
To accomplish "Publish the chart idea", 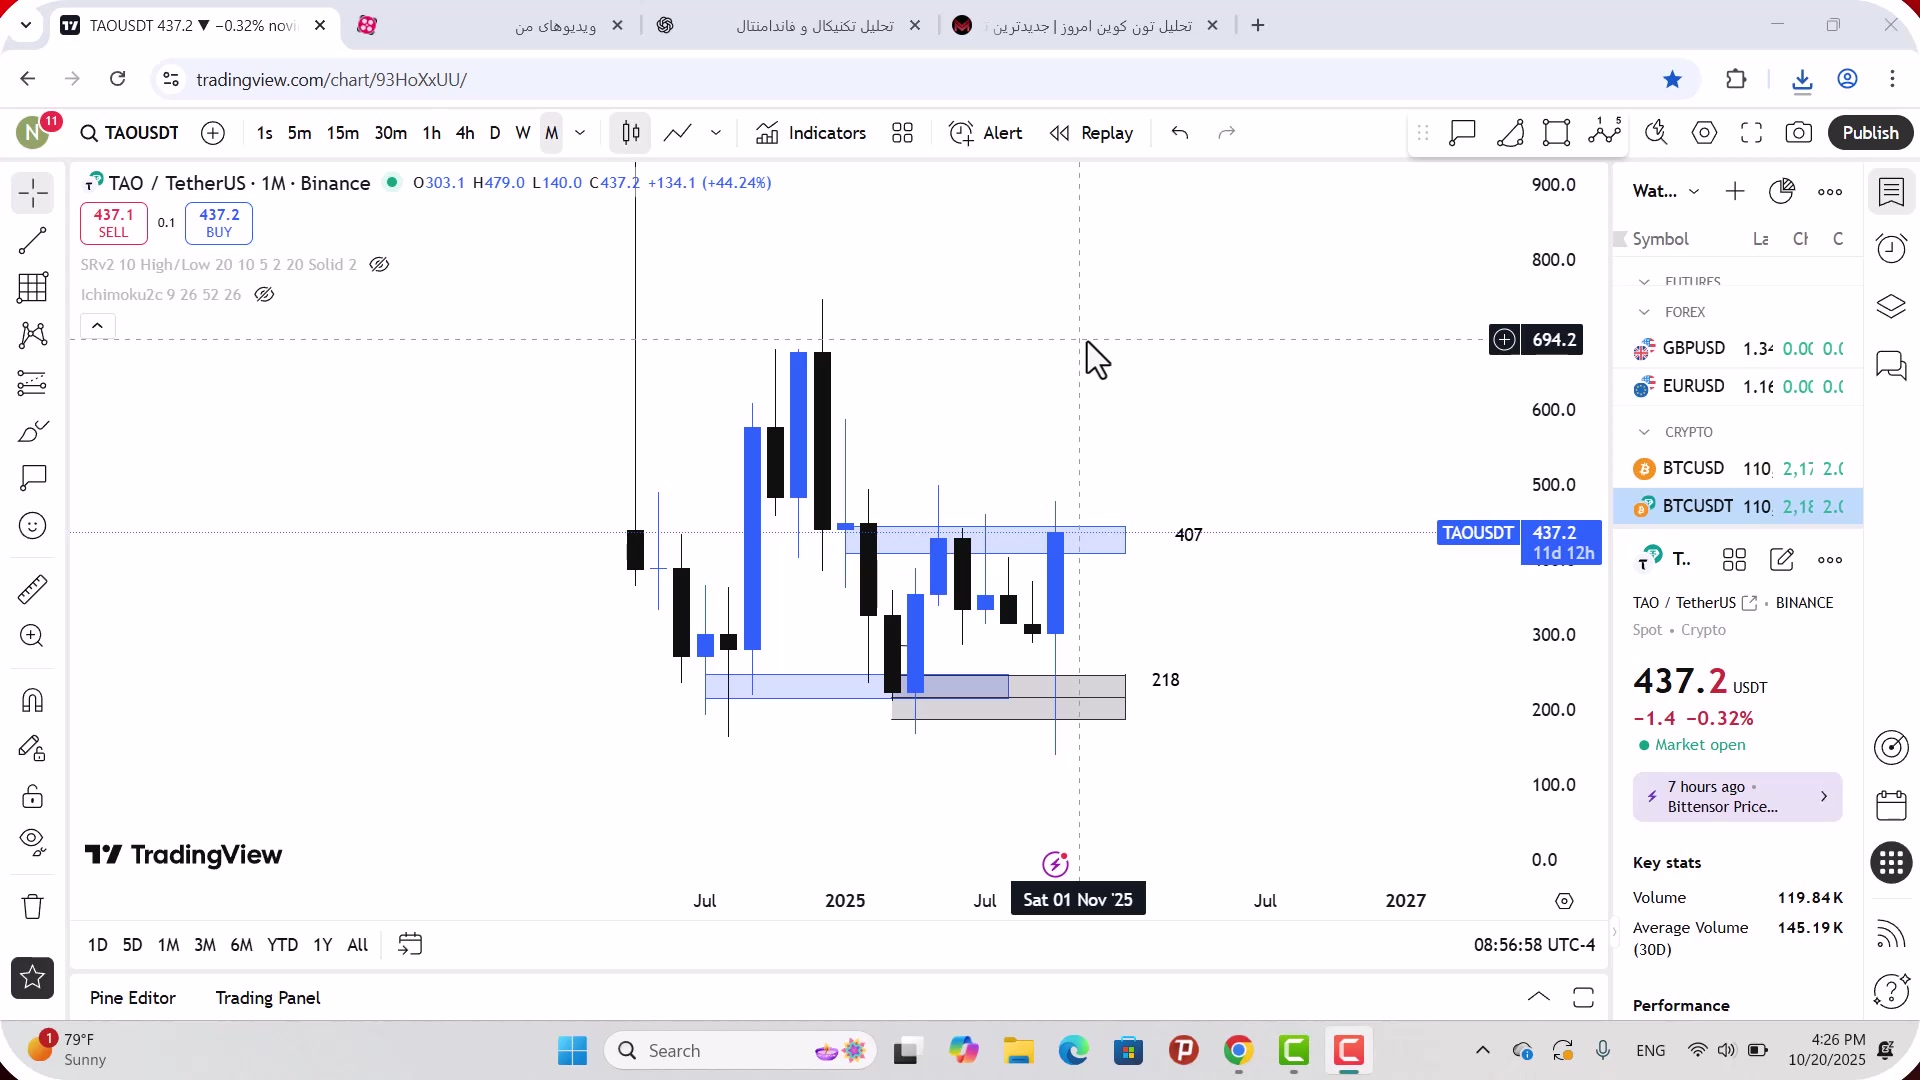I will click(x=1870, y=133).
